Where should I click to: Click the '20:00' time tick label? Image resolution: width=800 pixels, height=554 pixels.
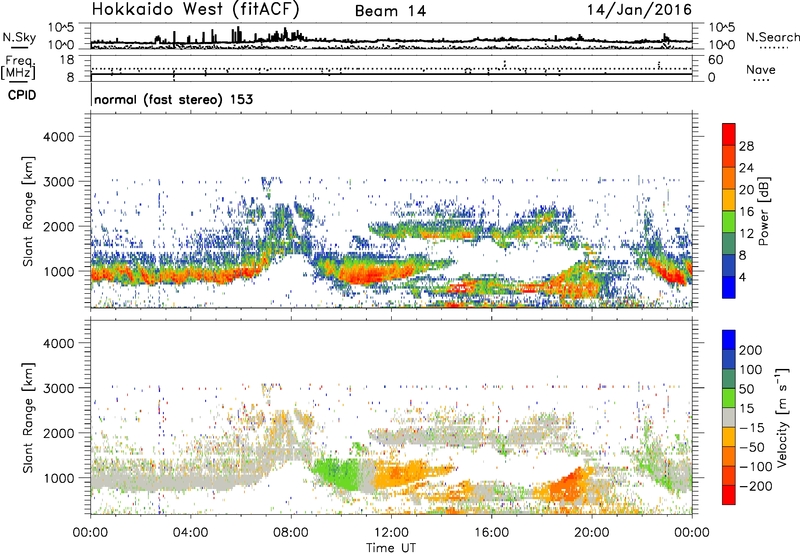point(592,533)
